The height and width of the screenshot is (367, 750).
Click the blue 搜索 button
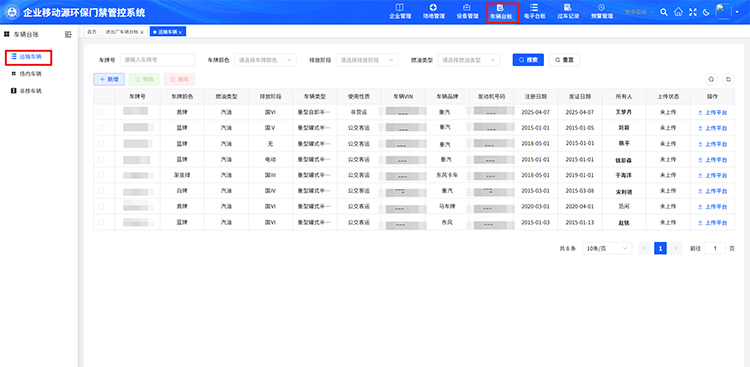528,60
